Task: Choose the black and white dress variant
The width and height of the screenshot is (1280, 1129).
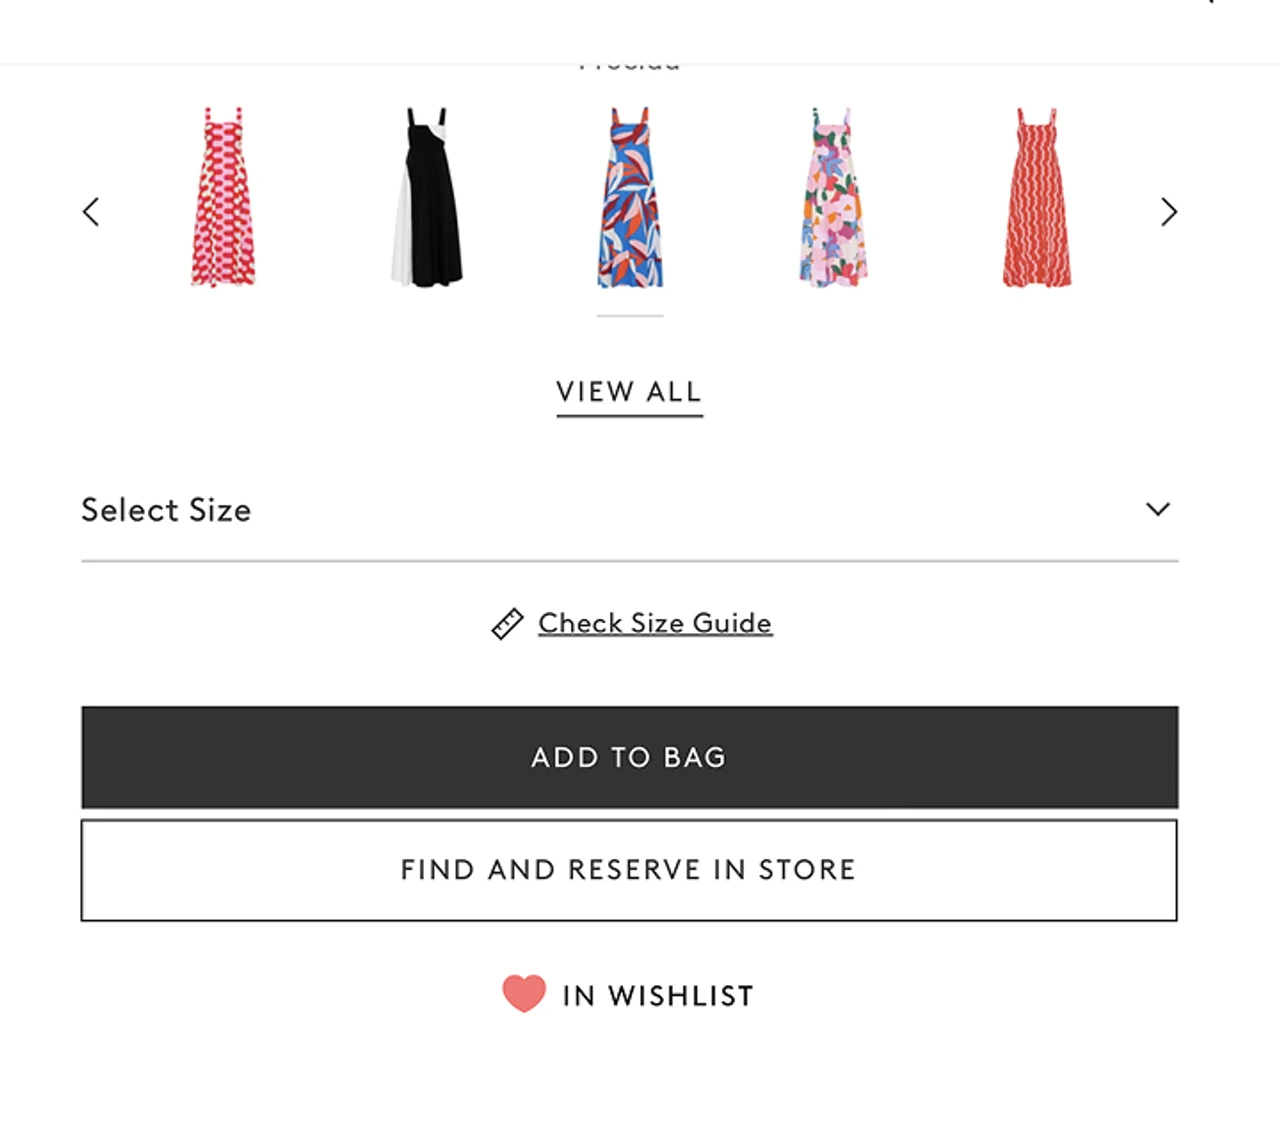Action: pos(427,198)
